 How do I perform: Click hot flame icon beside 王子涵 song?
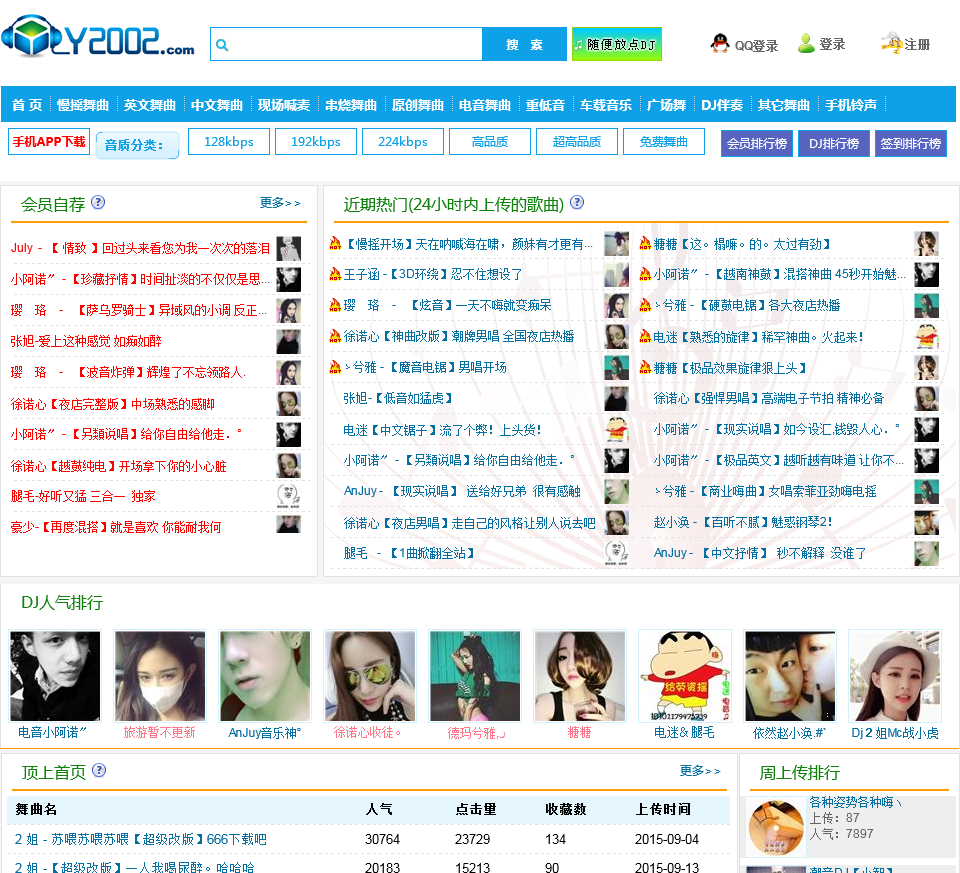[335, 274]
